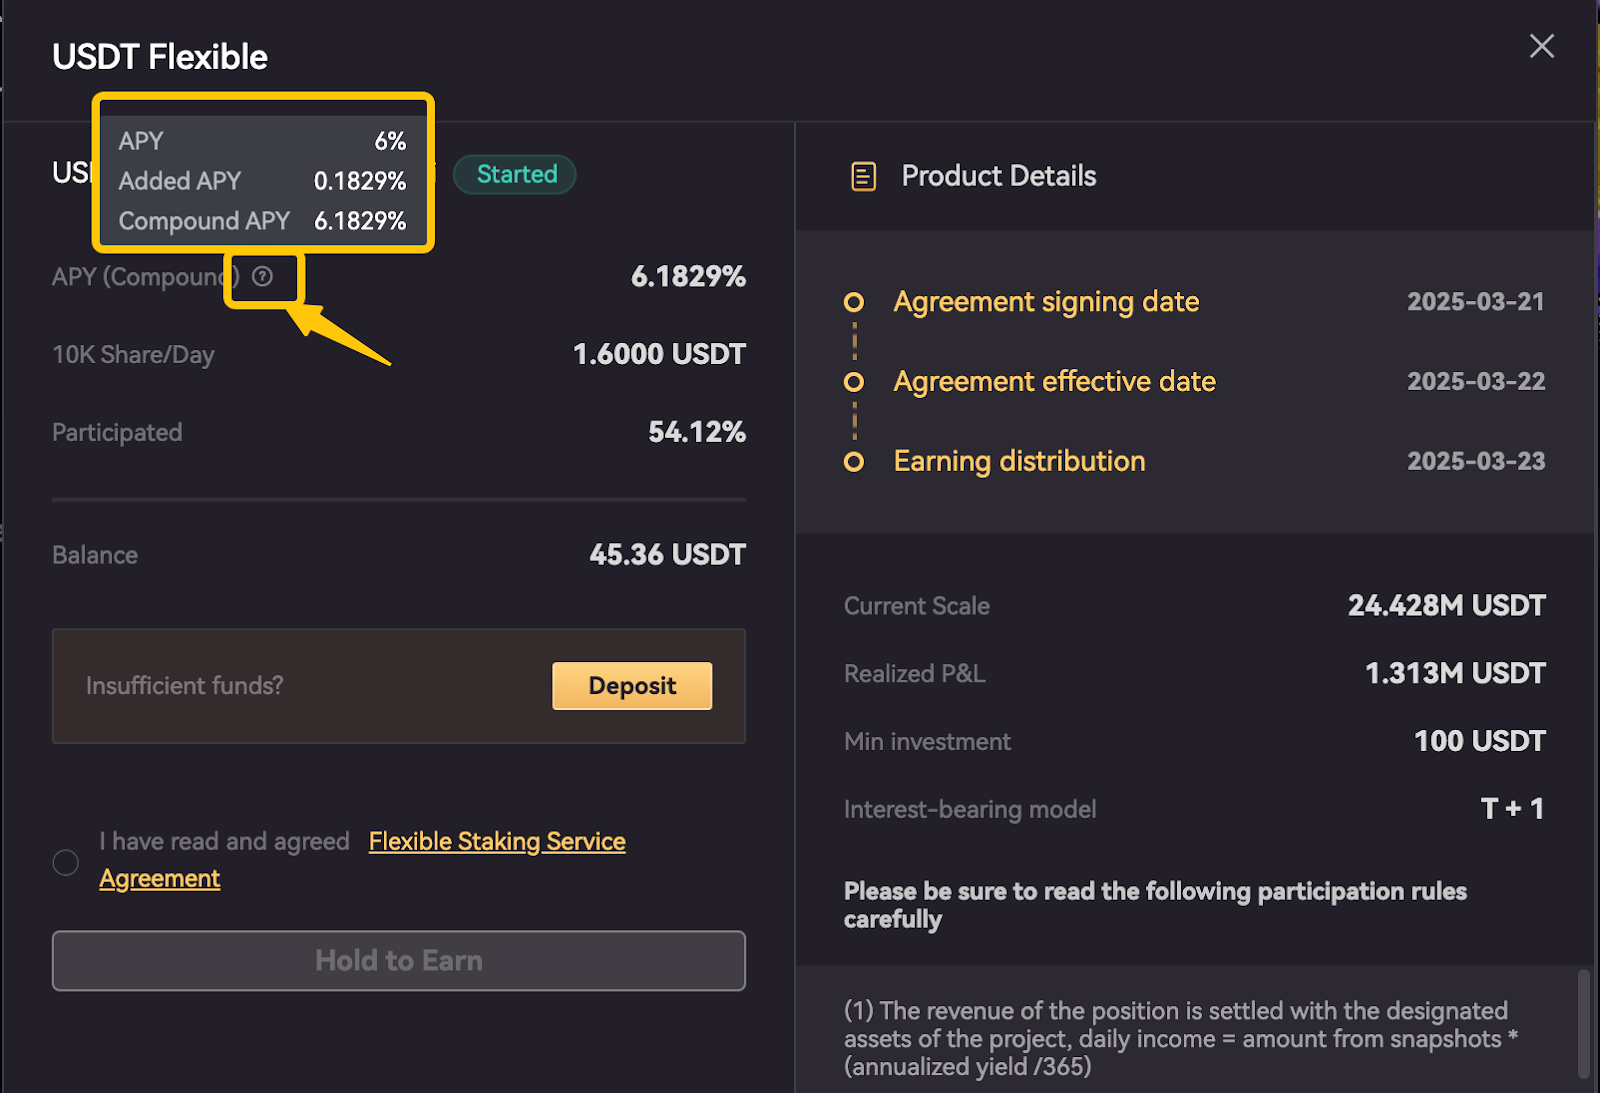The image size is (1600, 1093).
Task: Click the 10K Share/Day label
Action: 133,355
